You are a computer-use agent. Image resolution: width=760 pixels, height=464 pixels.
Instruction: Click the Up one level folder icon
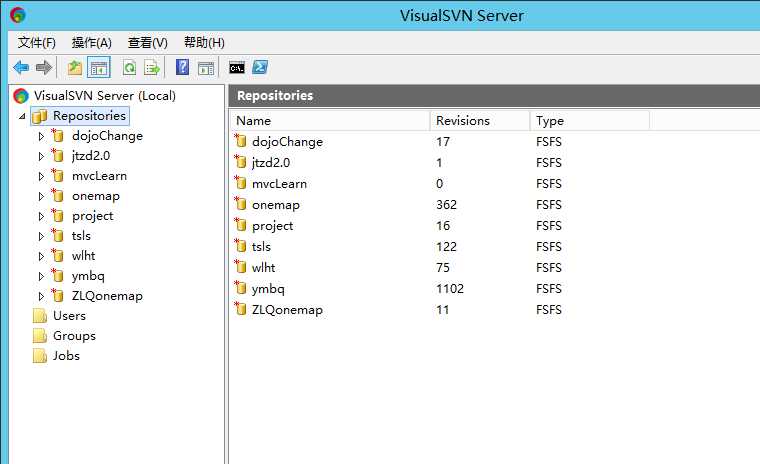click(x=75, y=68)
